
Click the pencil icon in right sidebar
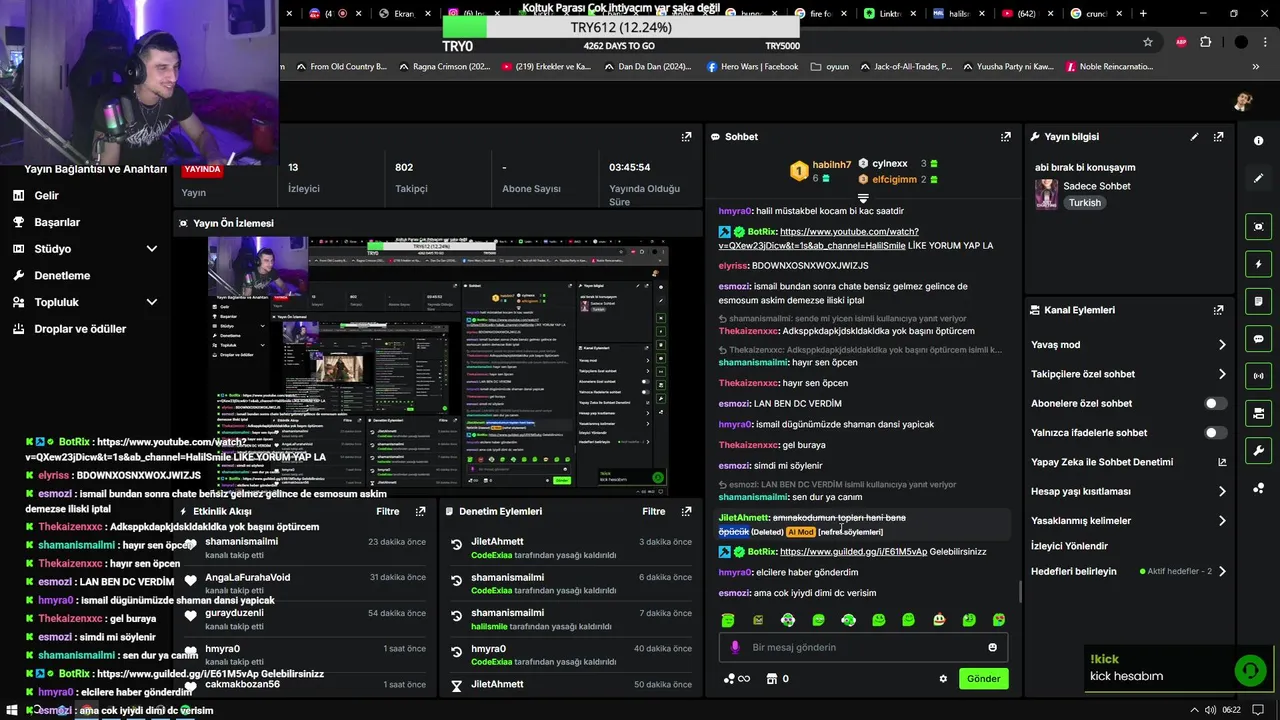[1258, 178]
